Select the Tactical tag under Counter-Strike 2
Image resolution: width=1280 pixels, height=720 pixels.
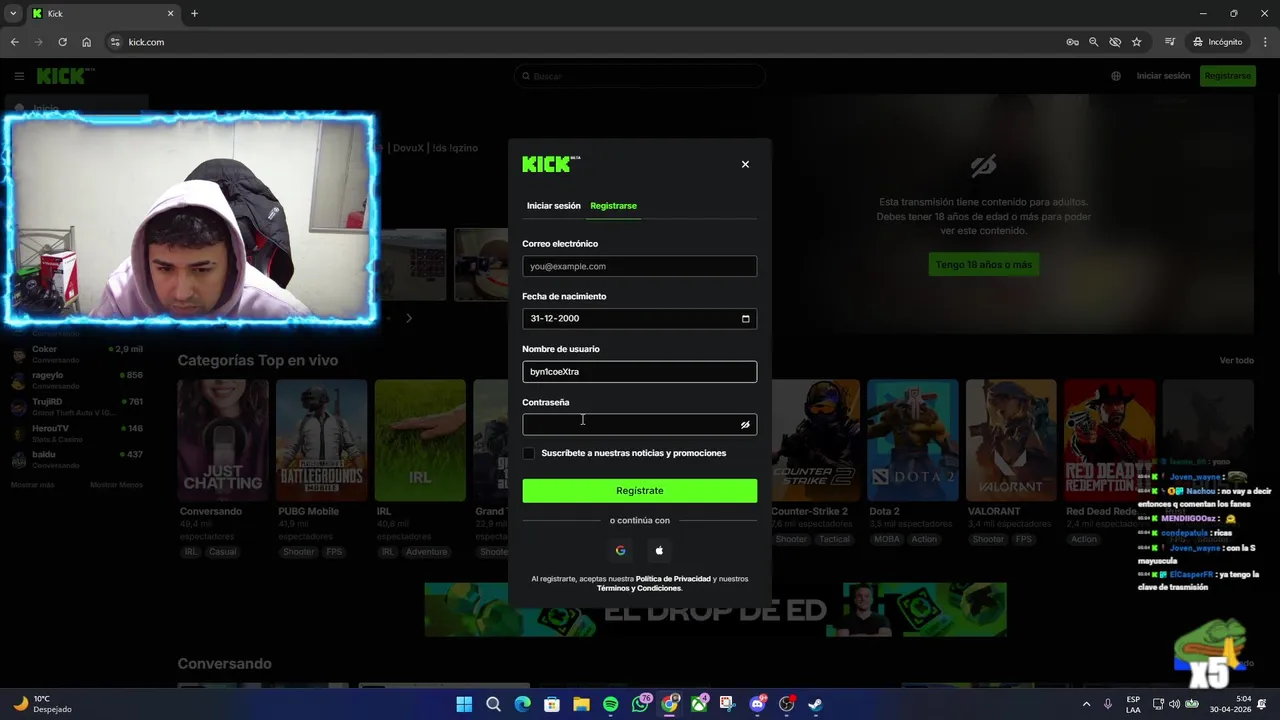[x=834, y=539]
